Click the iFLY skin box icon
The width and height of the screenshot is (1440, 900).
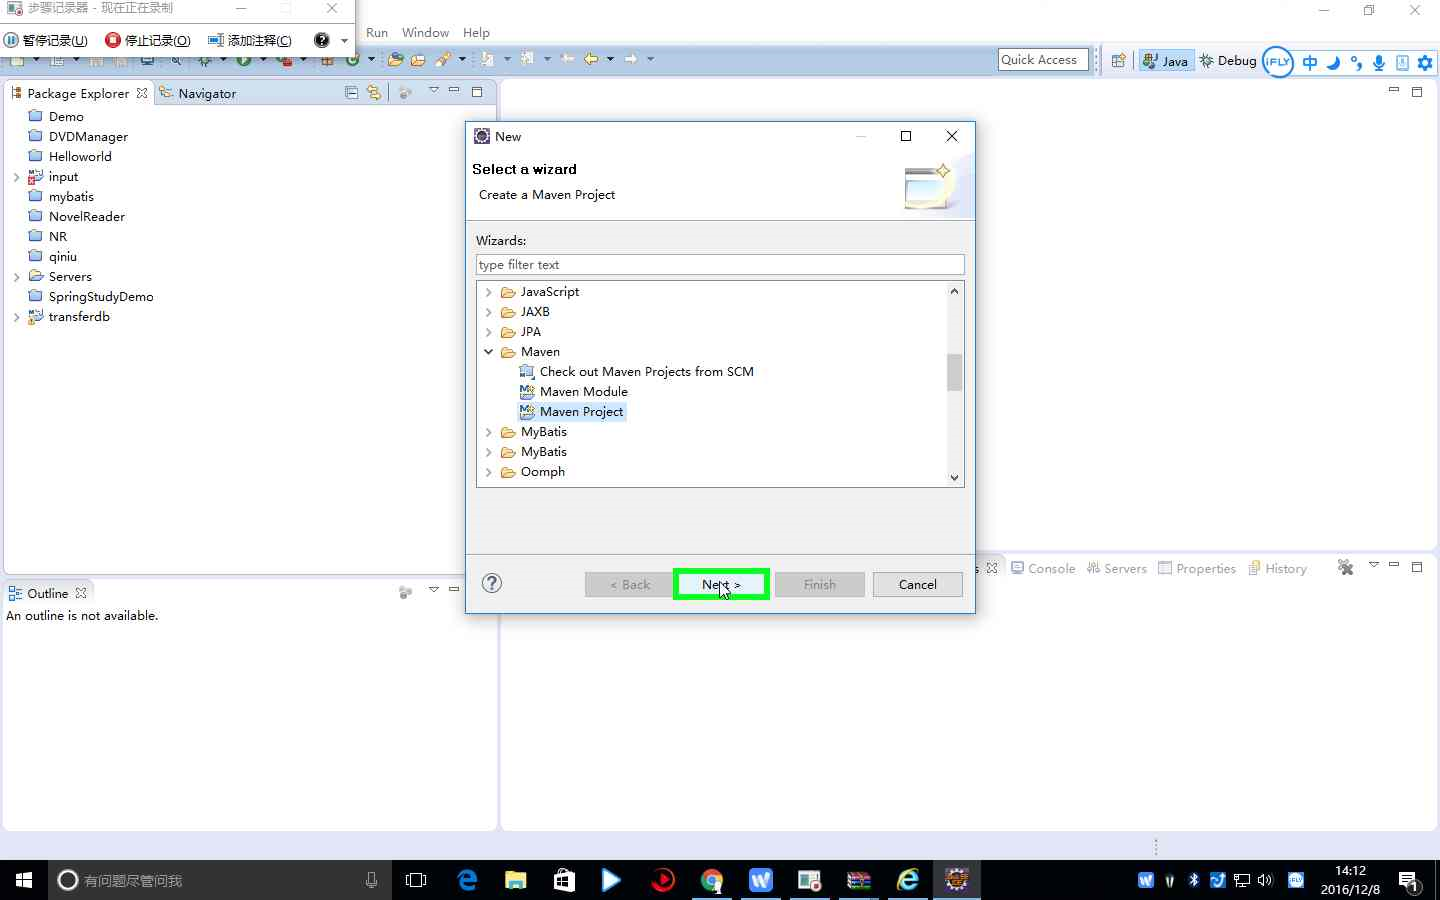click(x=1402, y=62)
